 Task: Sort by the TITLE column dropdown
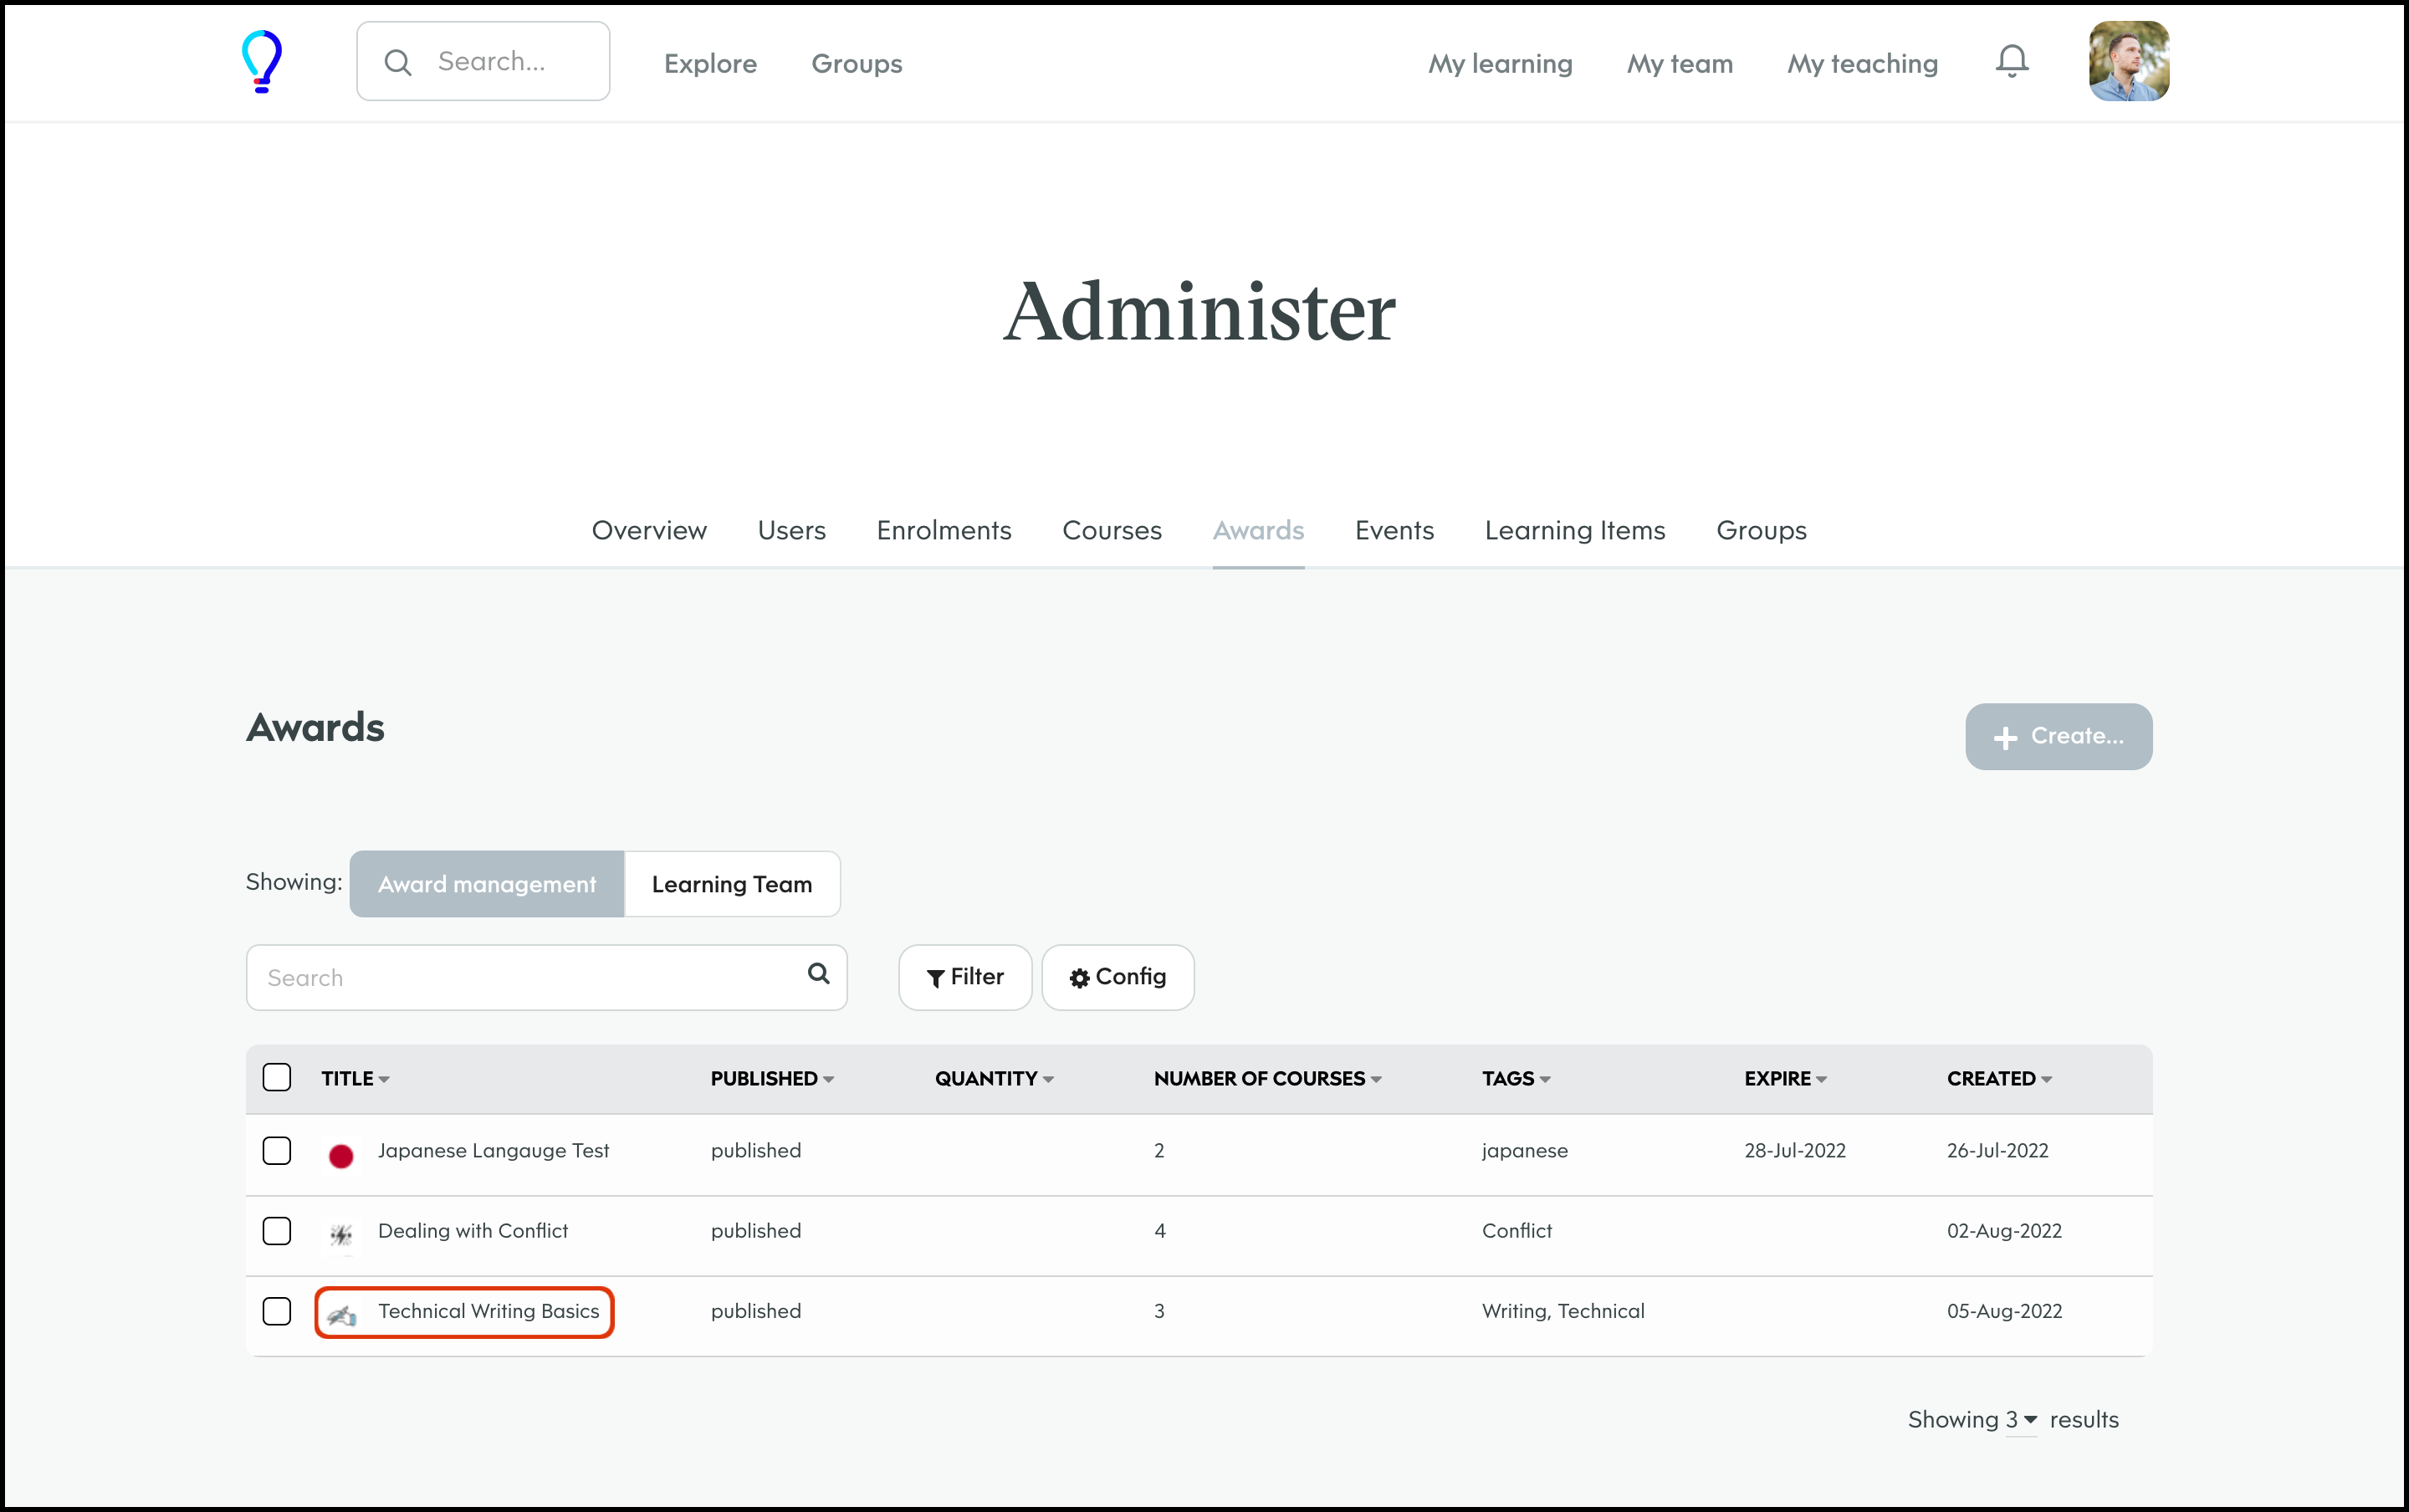(356, 1079)
